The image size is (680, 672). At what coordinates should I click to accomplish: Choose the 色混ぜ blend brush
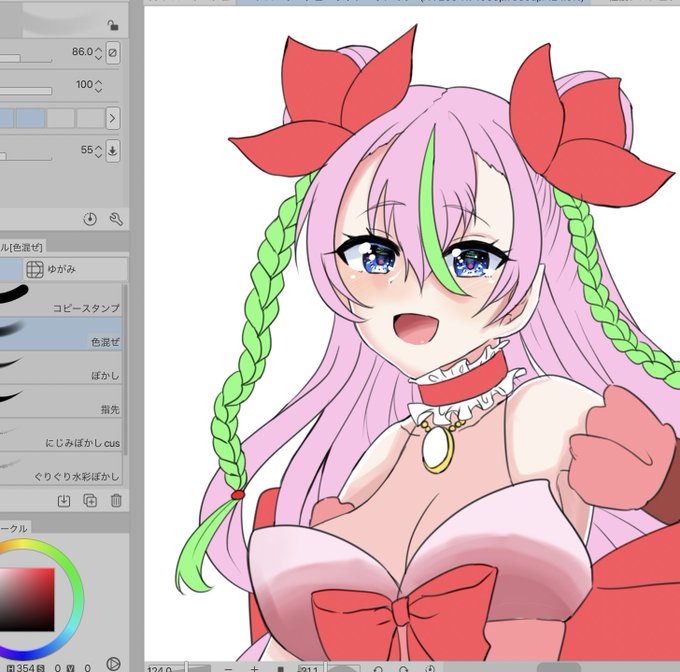(x=61, y=333)
